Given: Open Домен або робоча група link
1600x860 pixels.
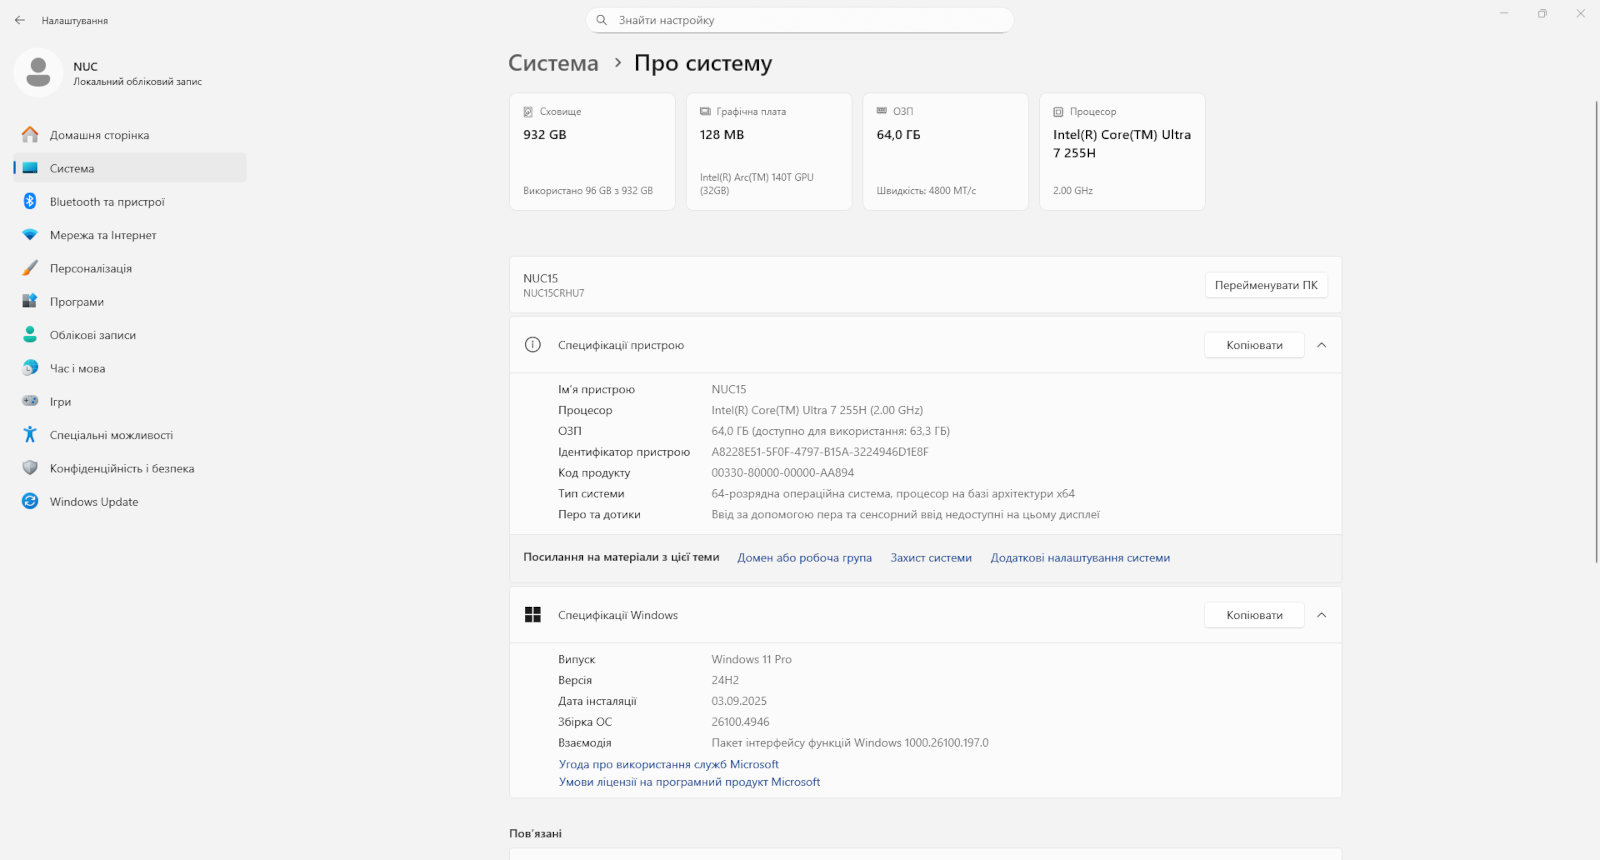Looking at the screenshot, I should 804,558.
